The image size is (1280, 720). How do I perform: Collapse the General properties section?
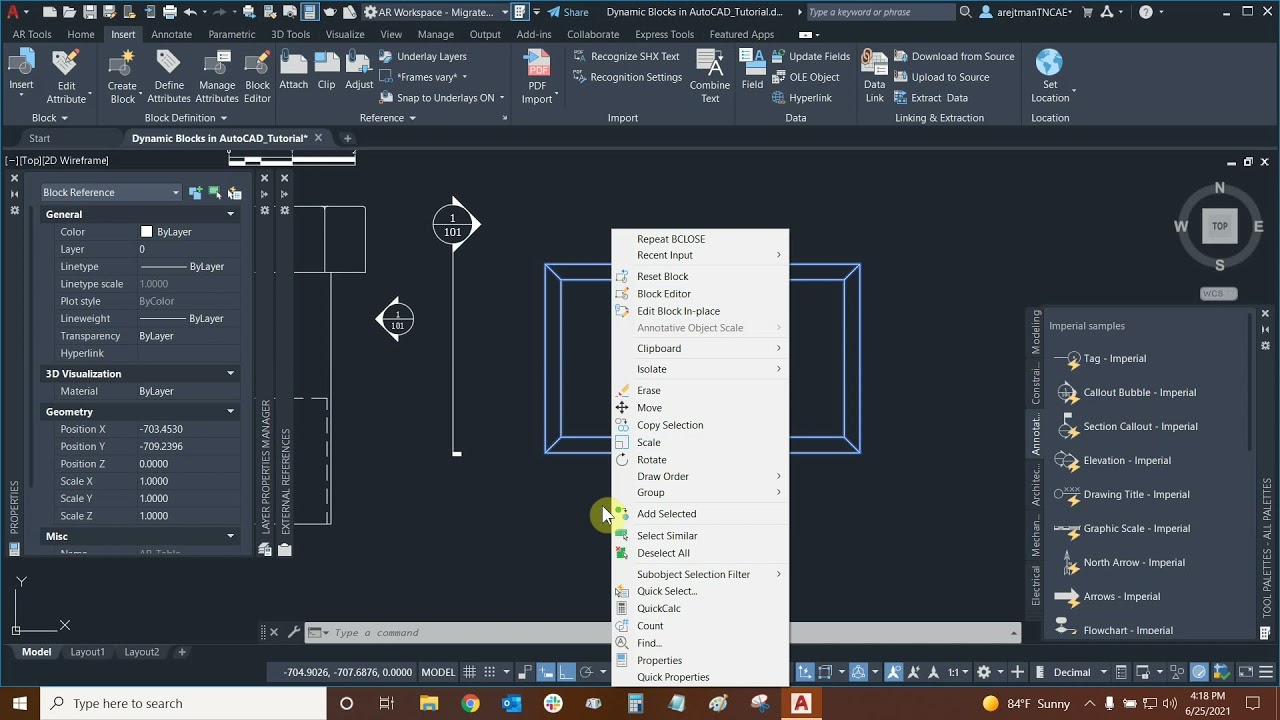(230, 214)
